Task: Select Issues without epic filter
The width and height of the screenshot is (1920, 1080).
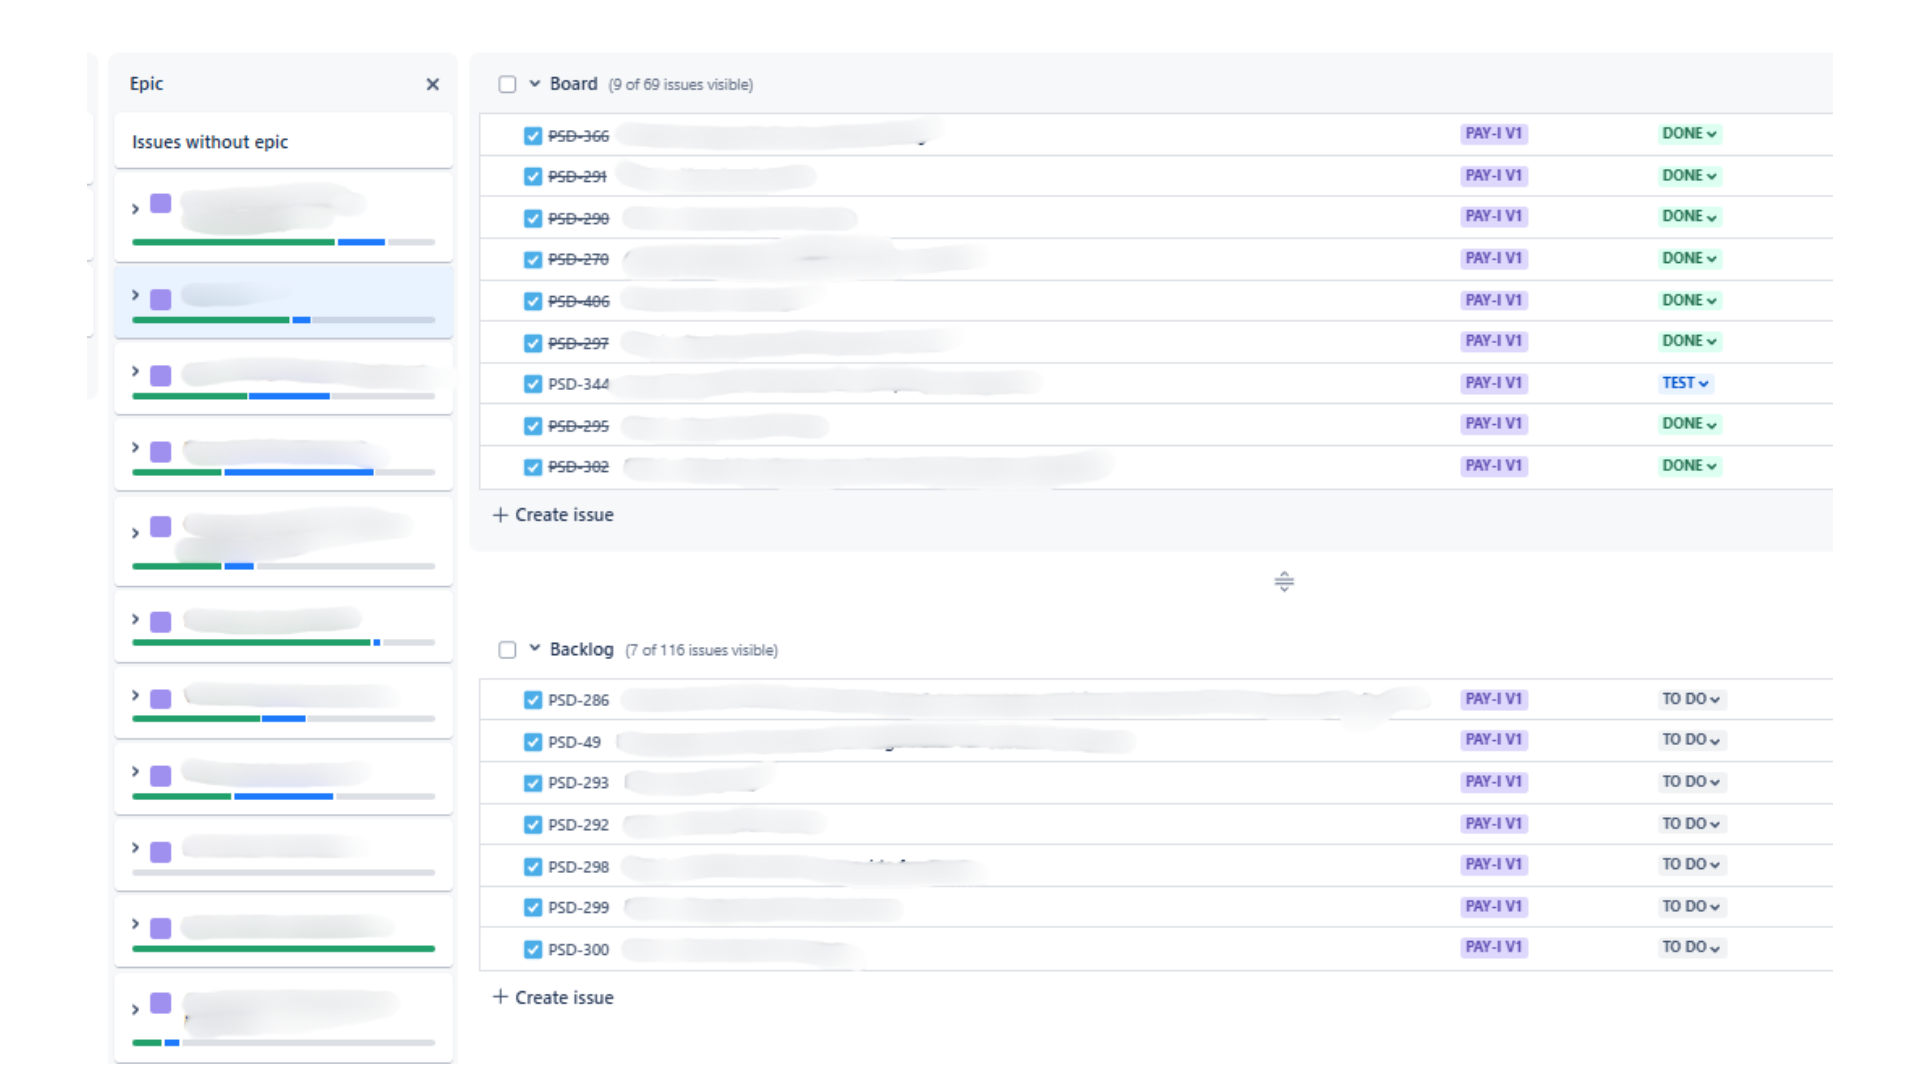Action: (284, 141)
